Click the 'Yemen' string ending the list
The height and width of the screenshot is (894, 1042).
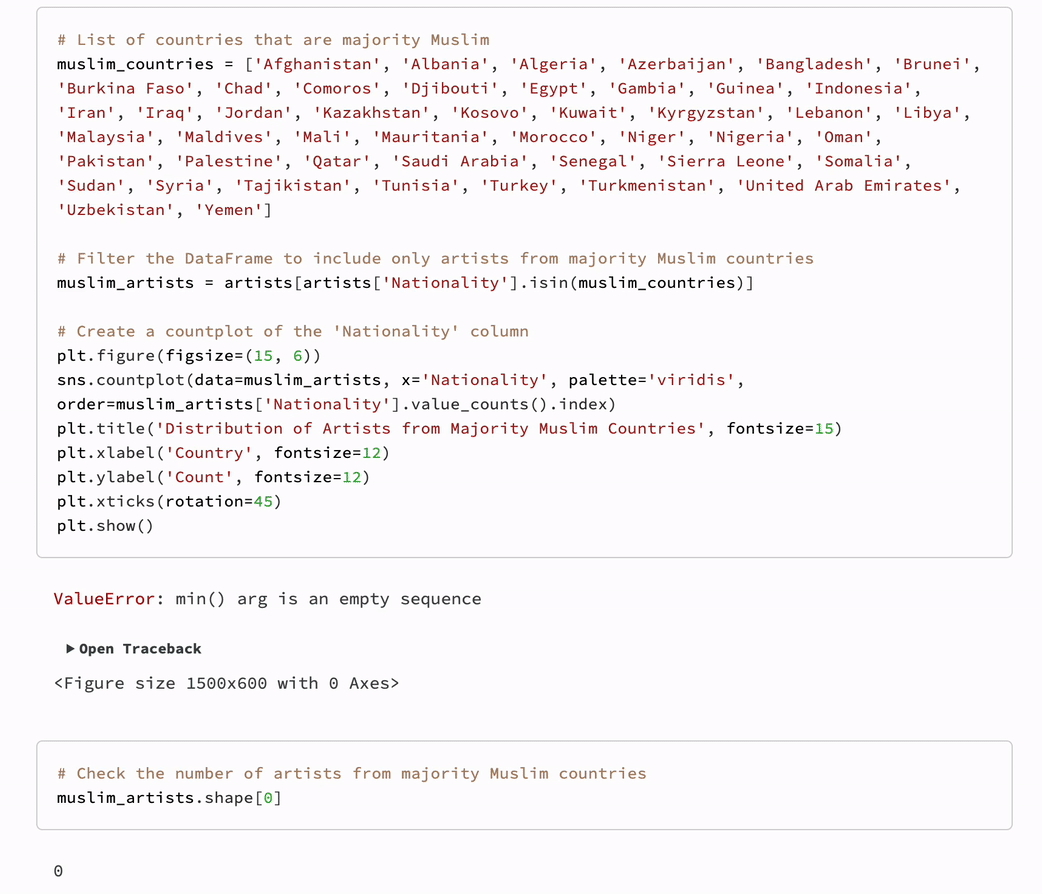coord(228,210)
